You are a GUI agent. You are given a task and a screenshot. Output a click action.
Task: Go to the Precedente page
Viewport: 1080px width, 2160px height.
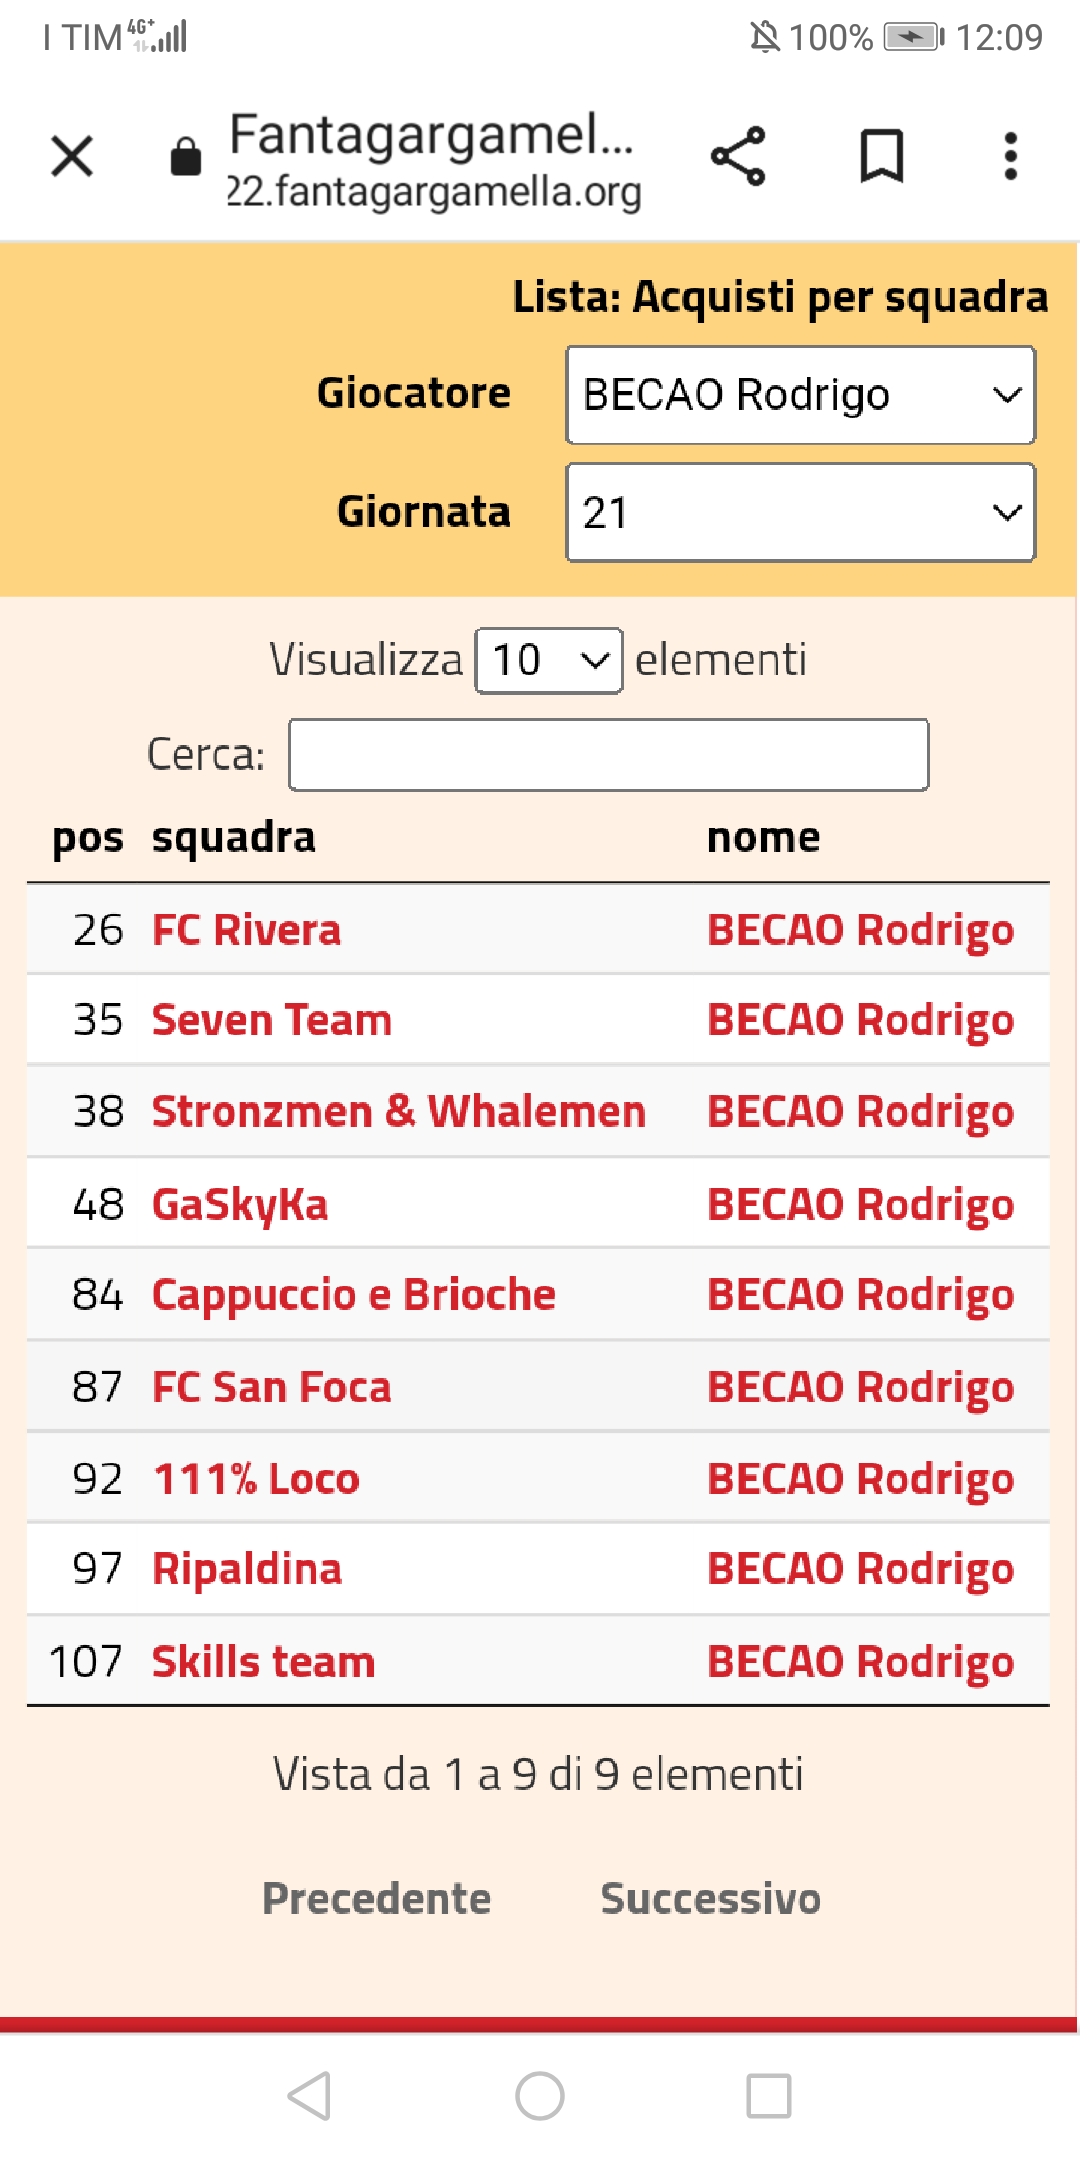376,1898
